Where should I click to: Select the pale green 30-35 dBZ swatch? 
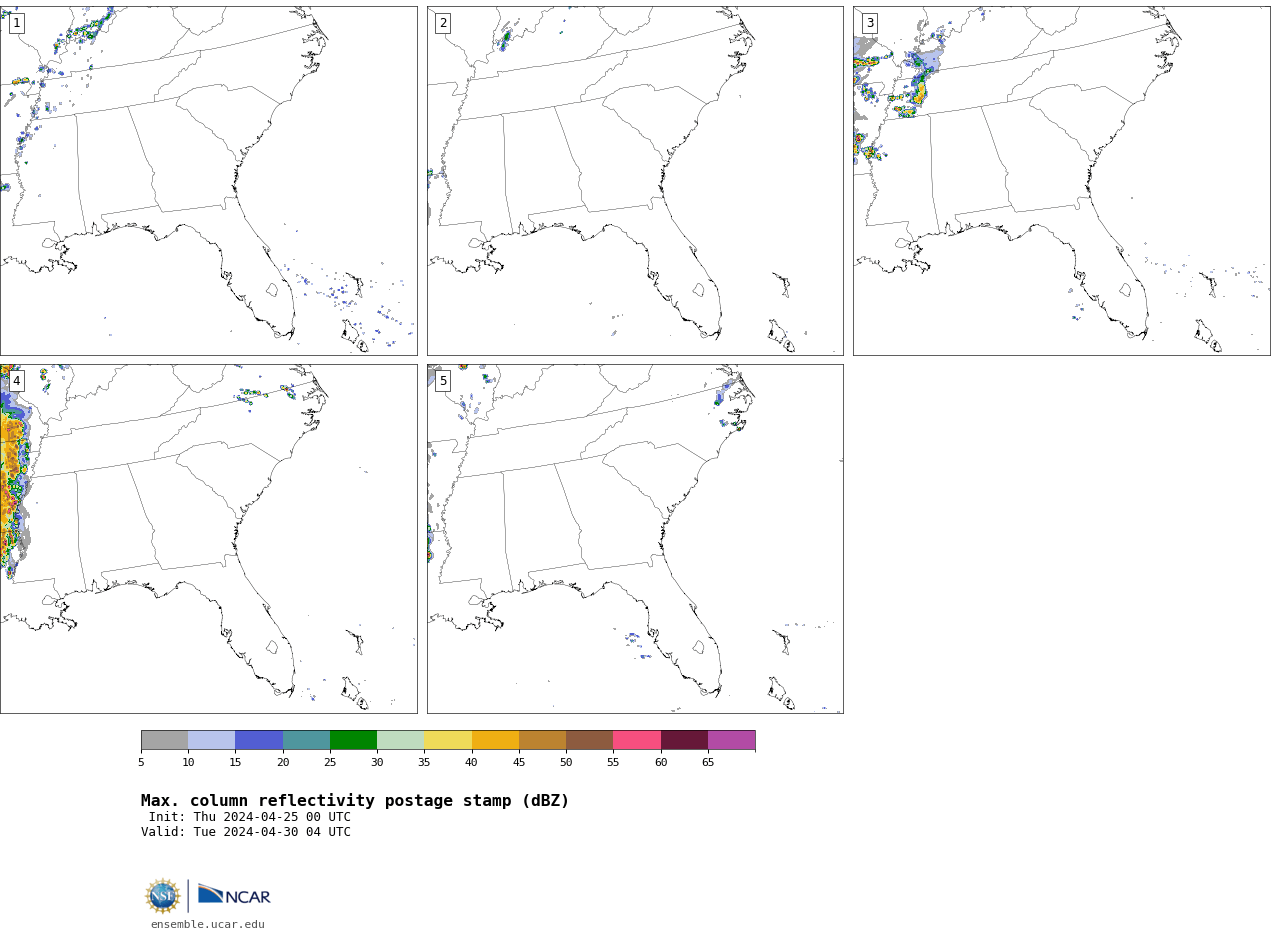400,740
